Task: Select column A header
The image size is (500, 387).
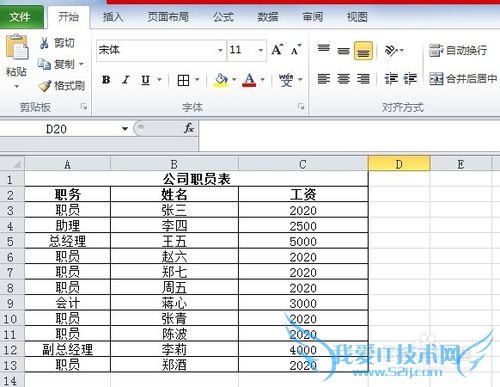Action: [x=67, y=164]
